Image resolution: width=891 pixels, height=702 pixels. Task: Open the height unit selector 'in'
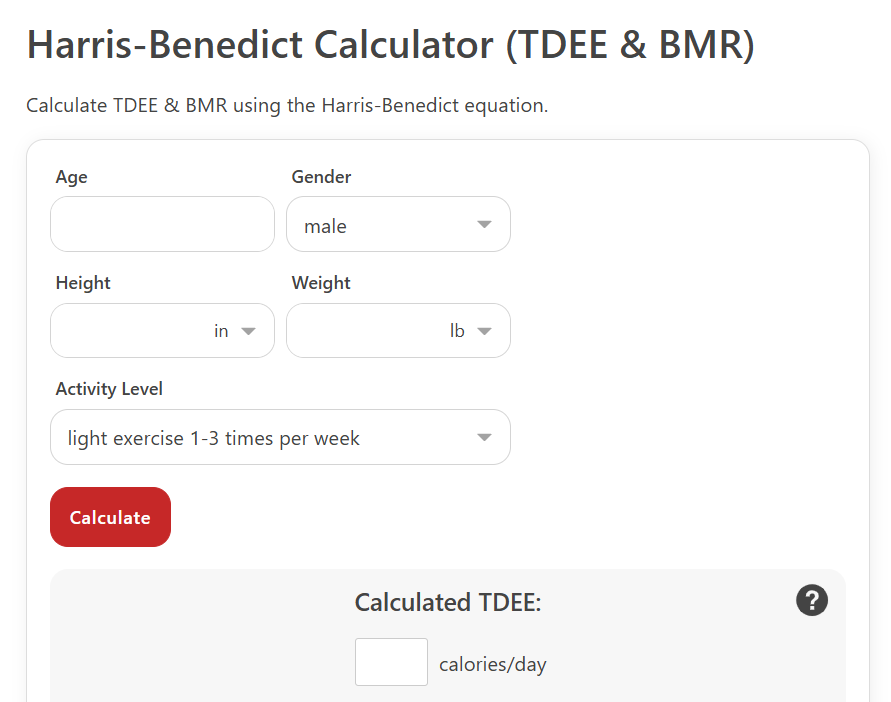click(235, 331)
